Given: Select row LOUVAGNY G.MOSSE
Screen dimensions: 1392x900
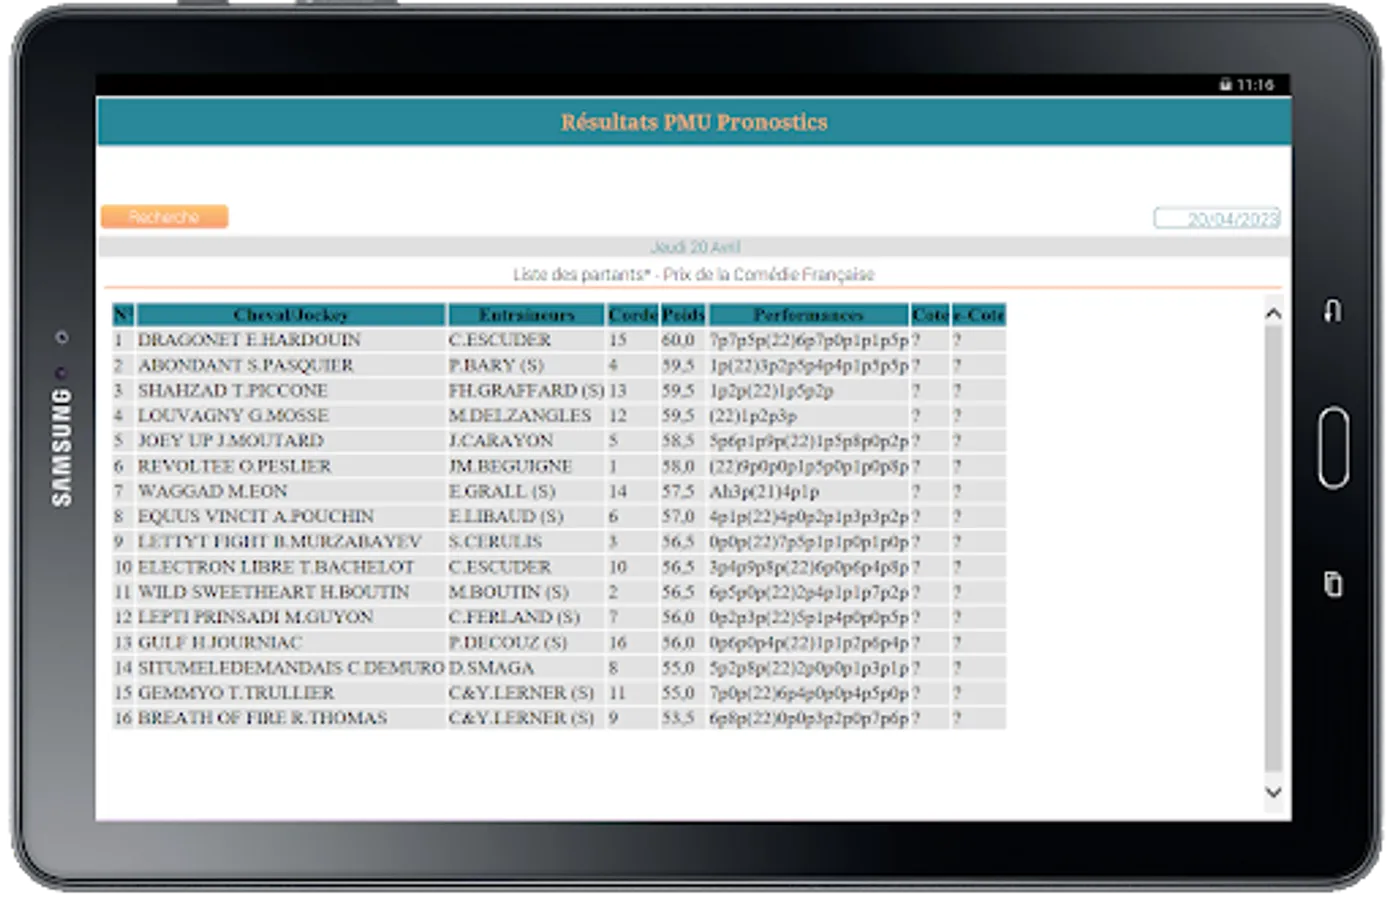Looking at the screenshot, I should 559,415.
